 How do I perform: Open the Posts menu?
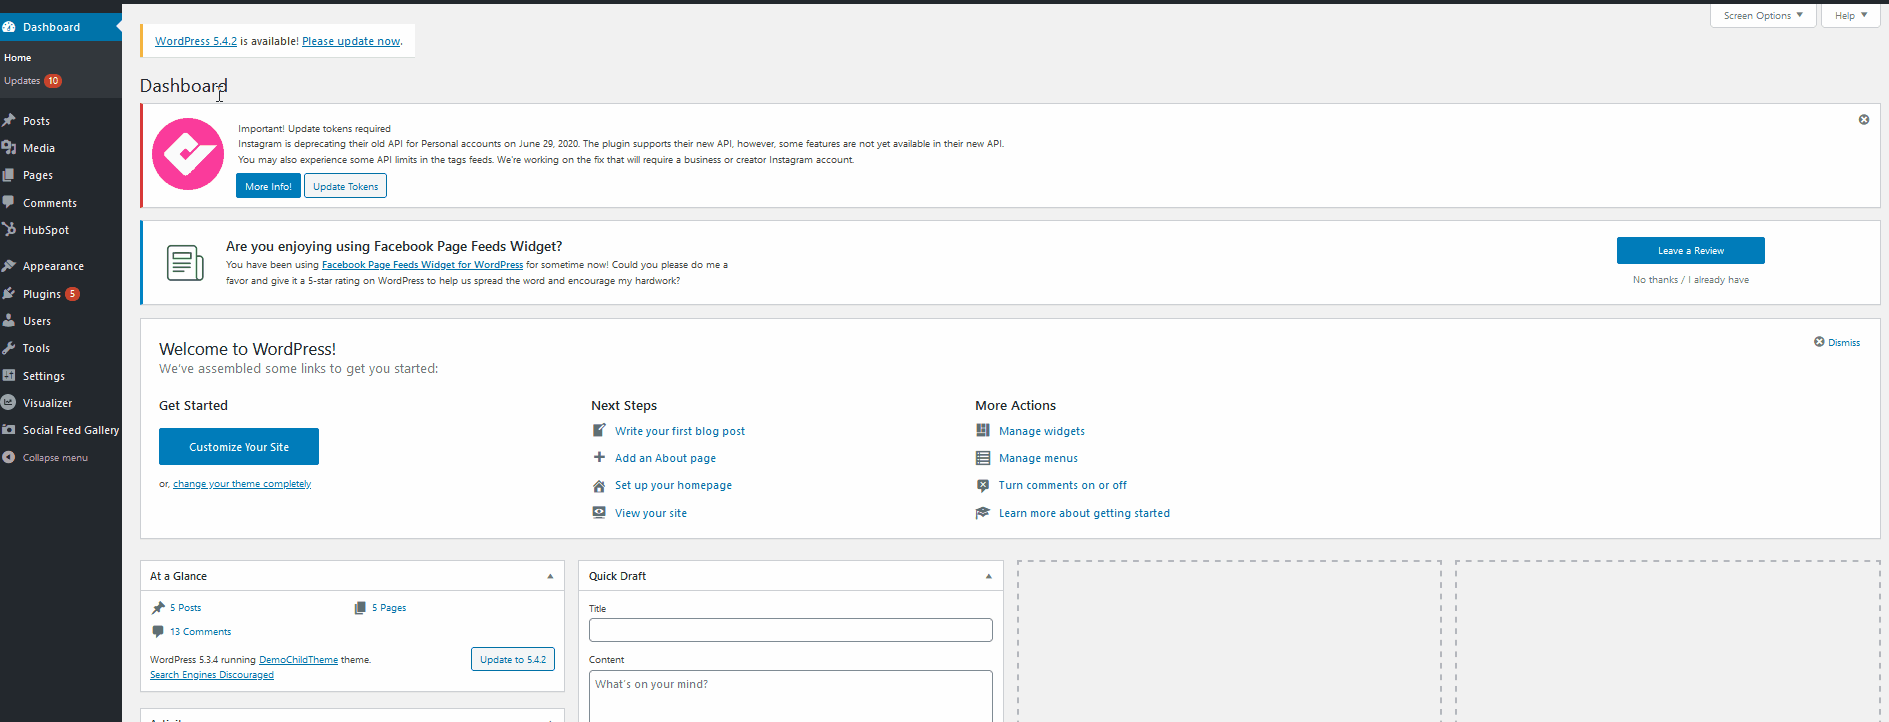(36, 121)
